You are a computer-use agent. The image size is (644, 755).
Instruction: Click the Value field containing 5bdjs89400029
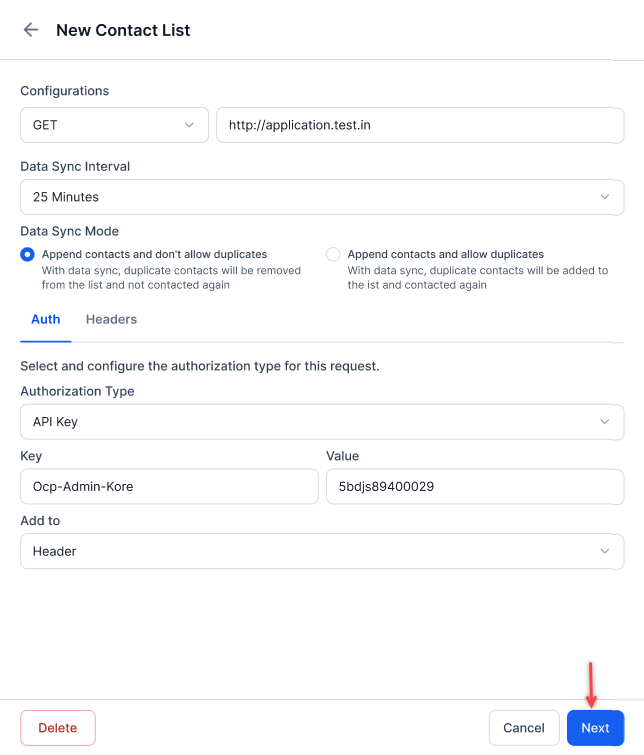(x=475, y=486)
